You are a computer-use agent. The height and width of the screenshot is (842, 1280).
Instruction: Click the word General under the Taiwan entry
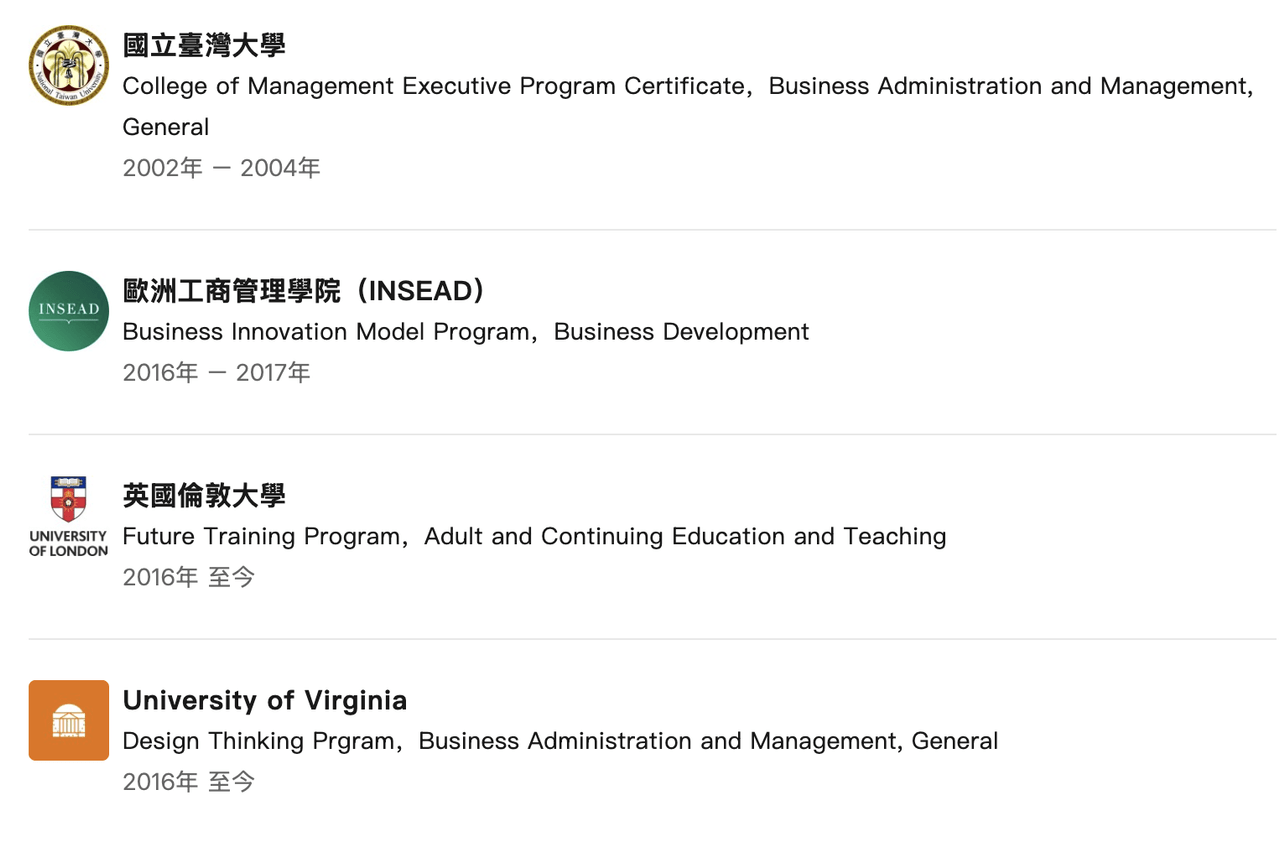[166, 127]
